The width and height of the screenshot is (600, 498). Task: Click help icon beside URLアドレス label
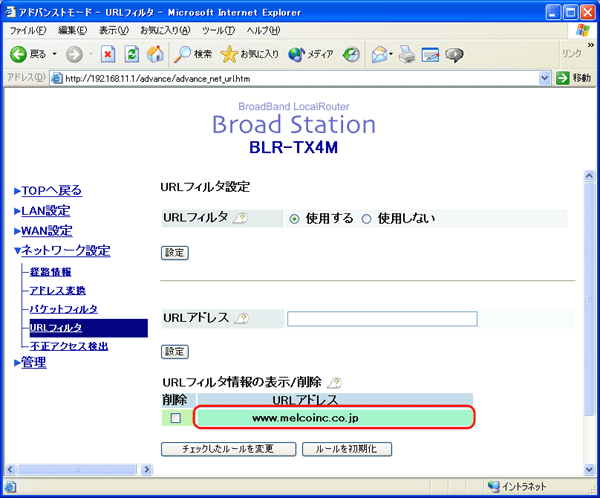(x=240, y=319)
